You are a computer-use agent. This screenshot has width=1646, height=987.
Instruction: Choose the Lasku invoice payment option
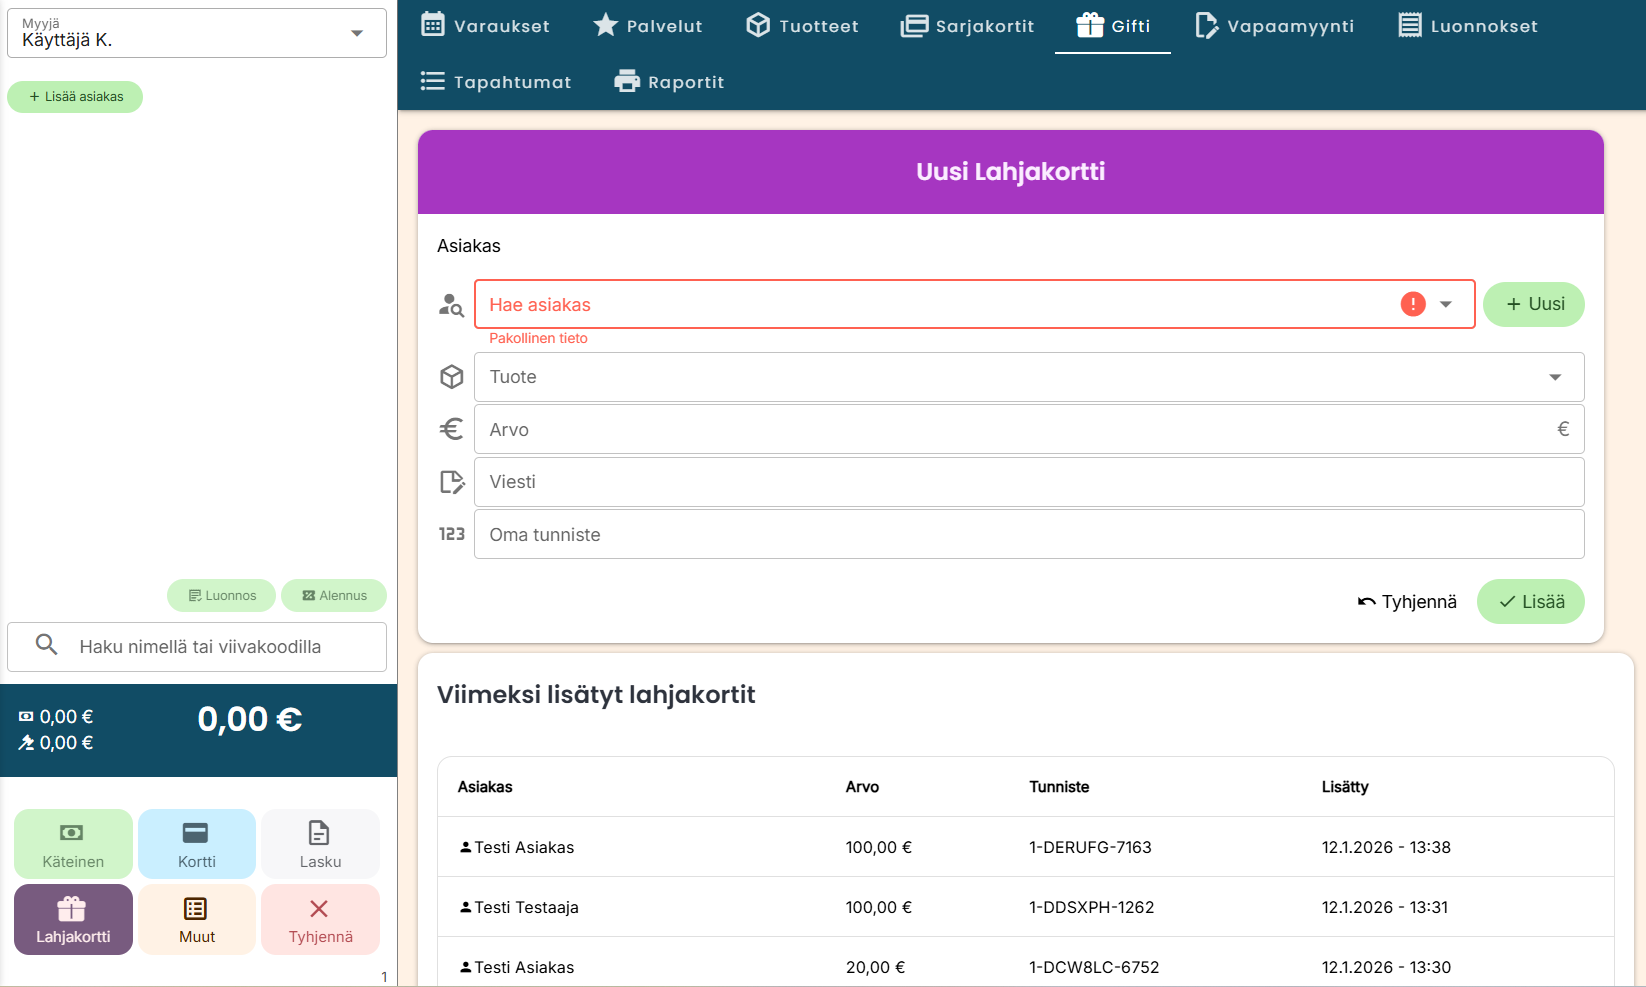point(320,844)
